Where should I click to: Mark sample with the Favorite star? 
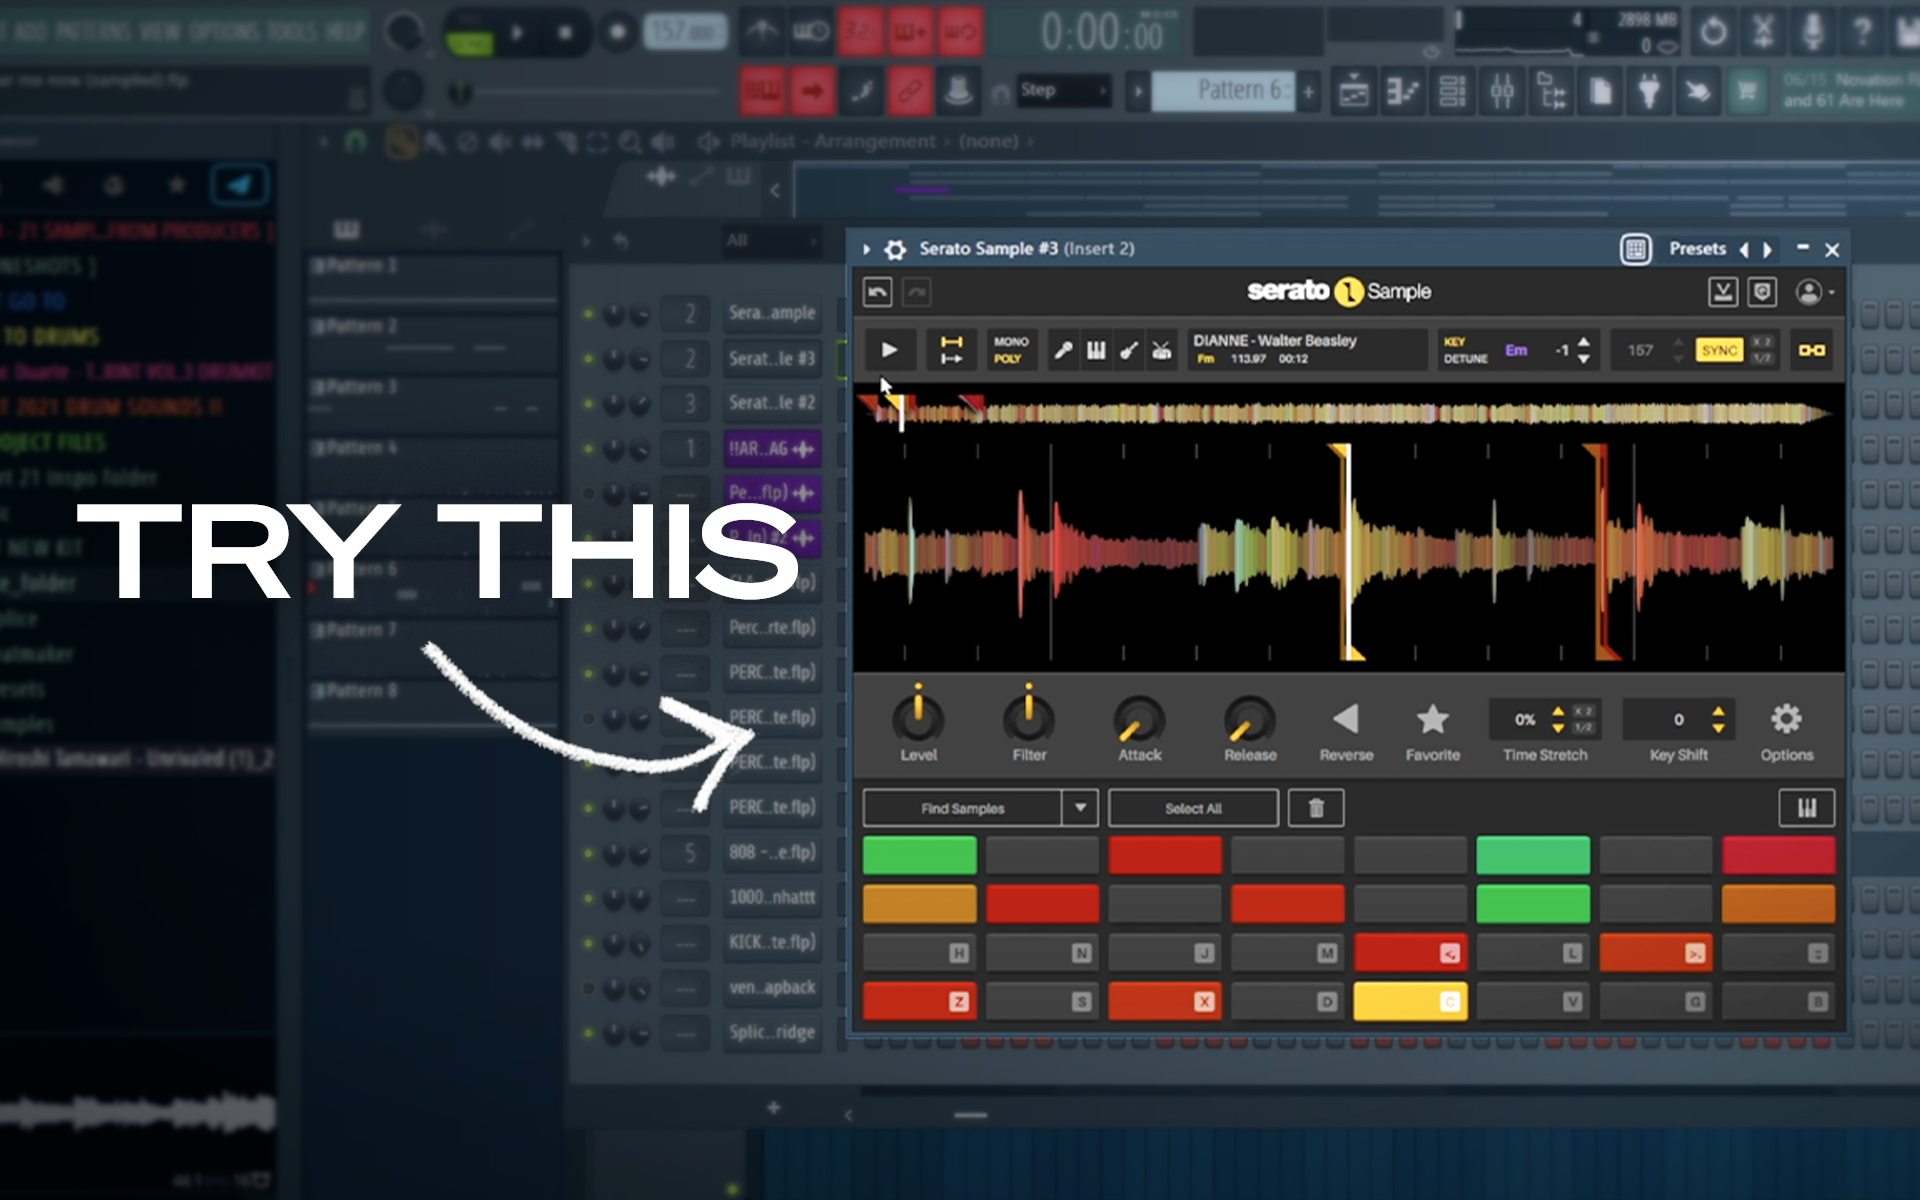coord(1433,719)
